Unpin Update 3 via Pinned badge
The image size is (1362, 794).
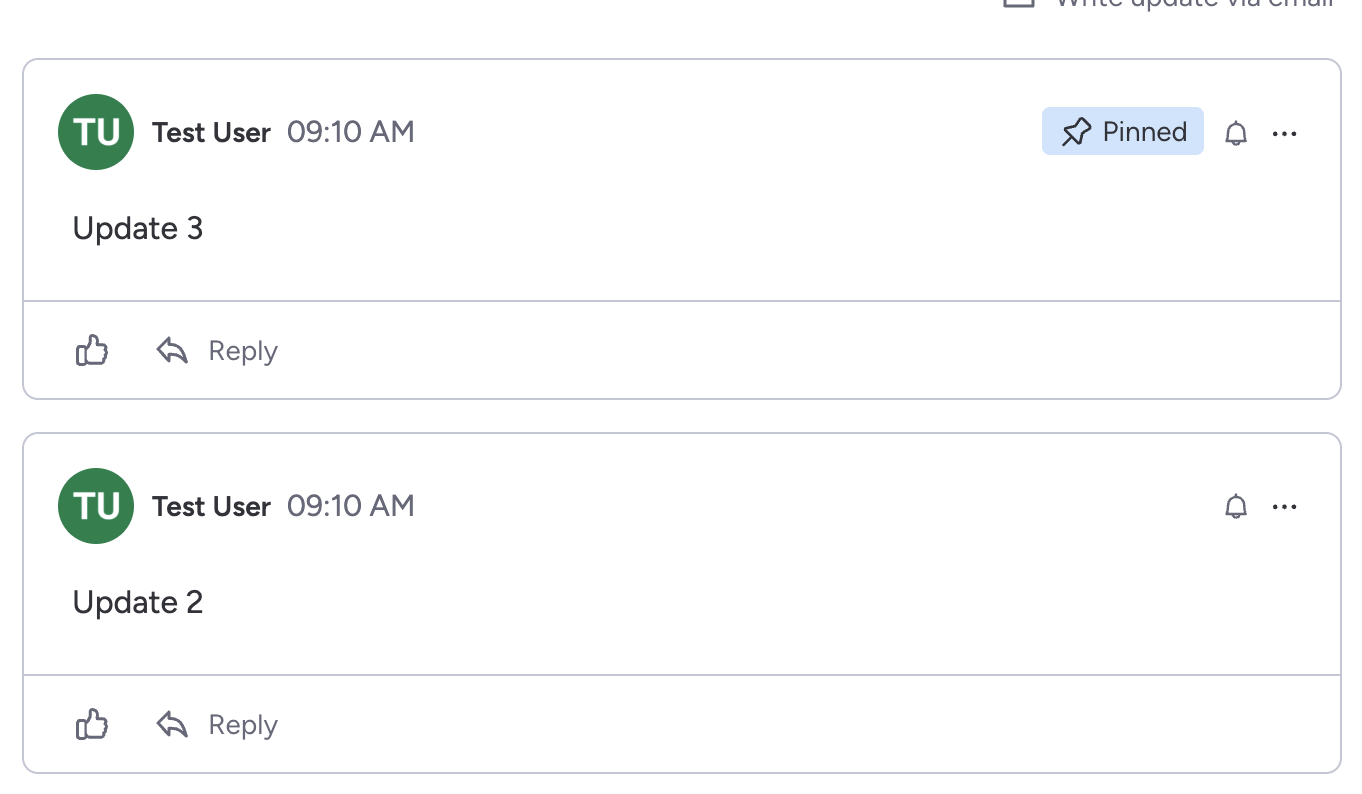[1123, 132]
